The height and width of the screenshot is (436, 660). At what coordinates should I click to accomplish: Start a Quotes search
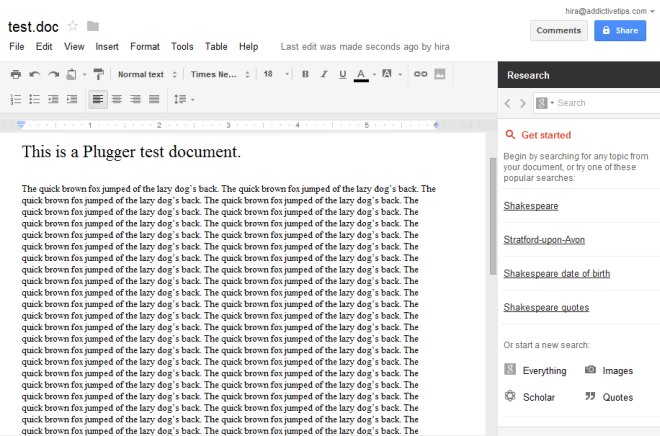(609, 397)
